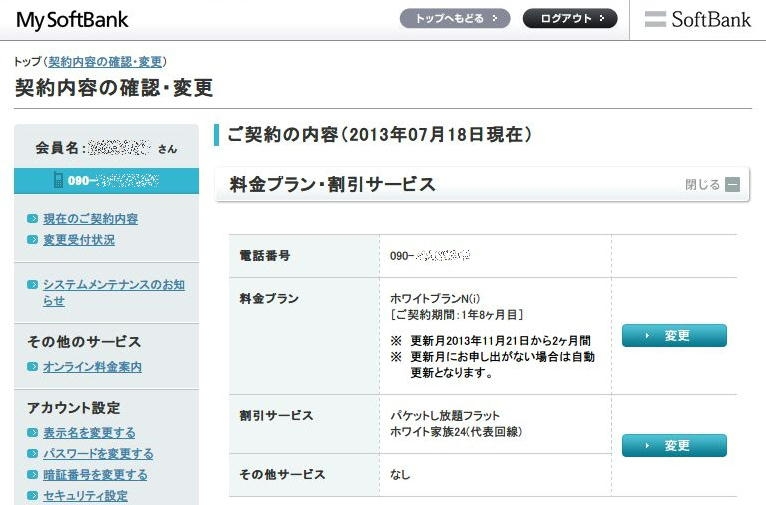Click the アカウント設定 heading
Viewport: 766px width, 505px height.
pos(73,408)
